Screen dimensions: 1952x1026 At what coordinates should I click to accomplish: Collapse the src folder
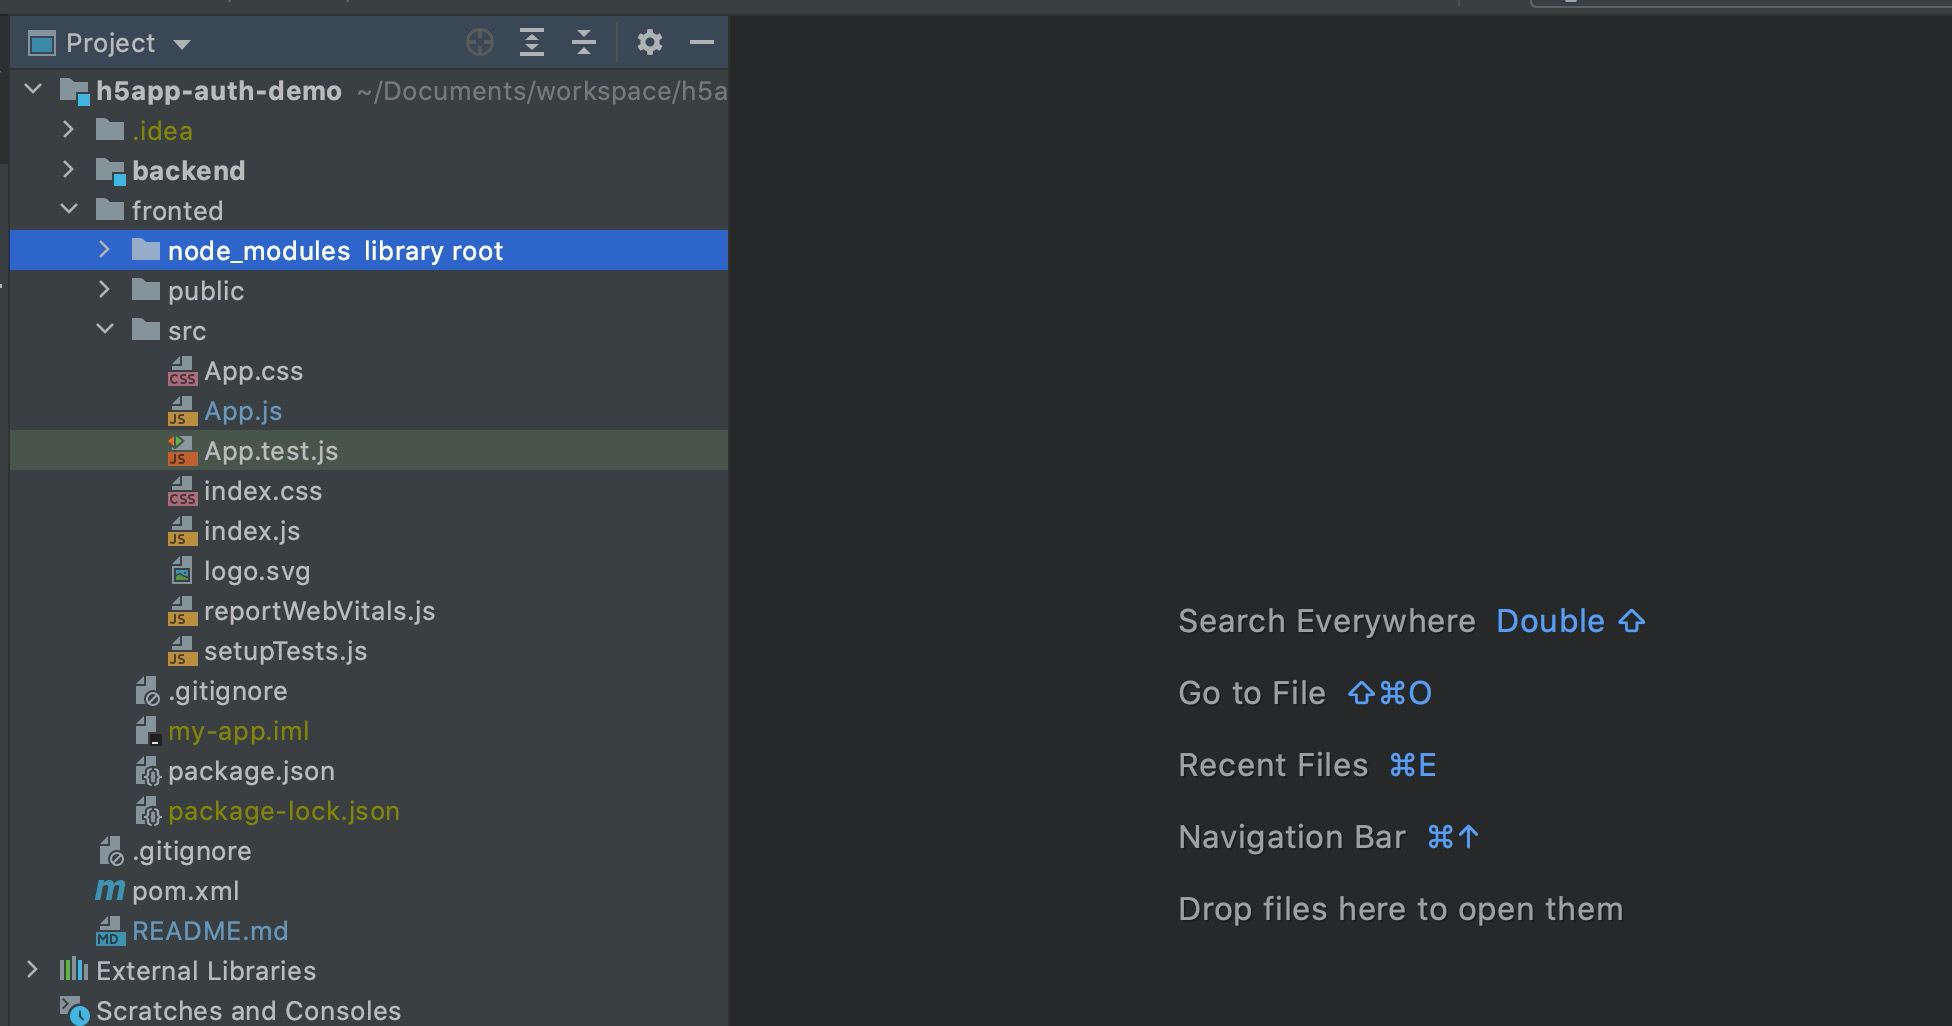(x=104, y=329)
